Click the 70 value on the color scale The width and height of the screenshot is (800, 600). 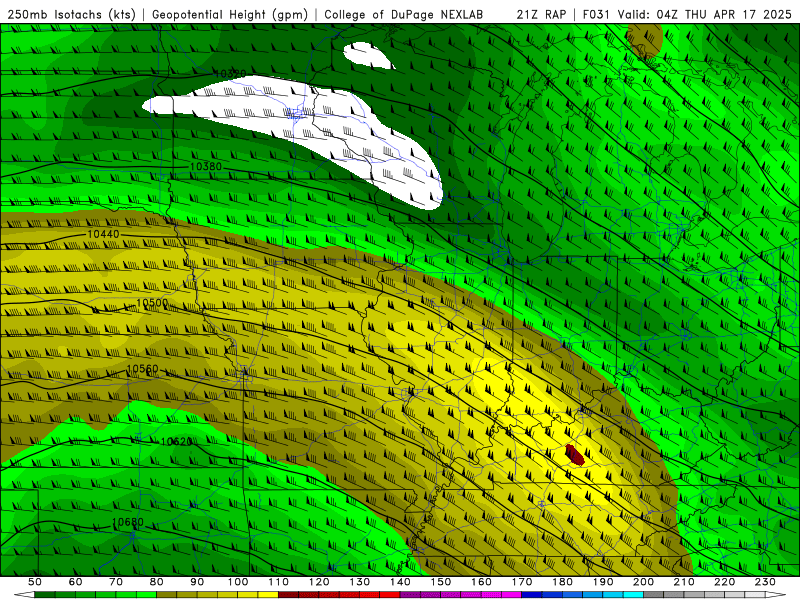pyautogui.click(x=116, y=582)
